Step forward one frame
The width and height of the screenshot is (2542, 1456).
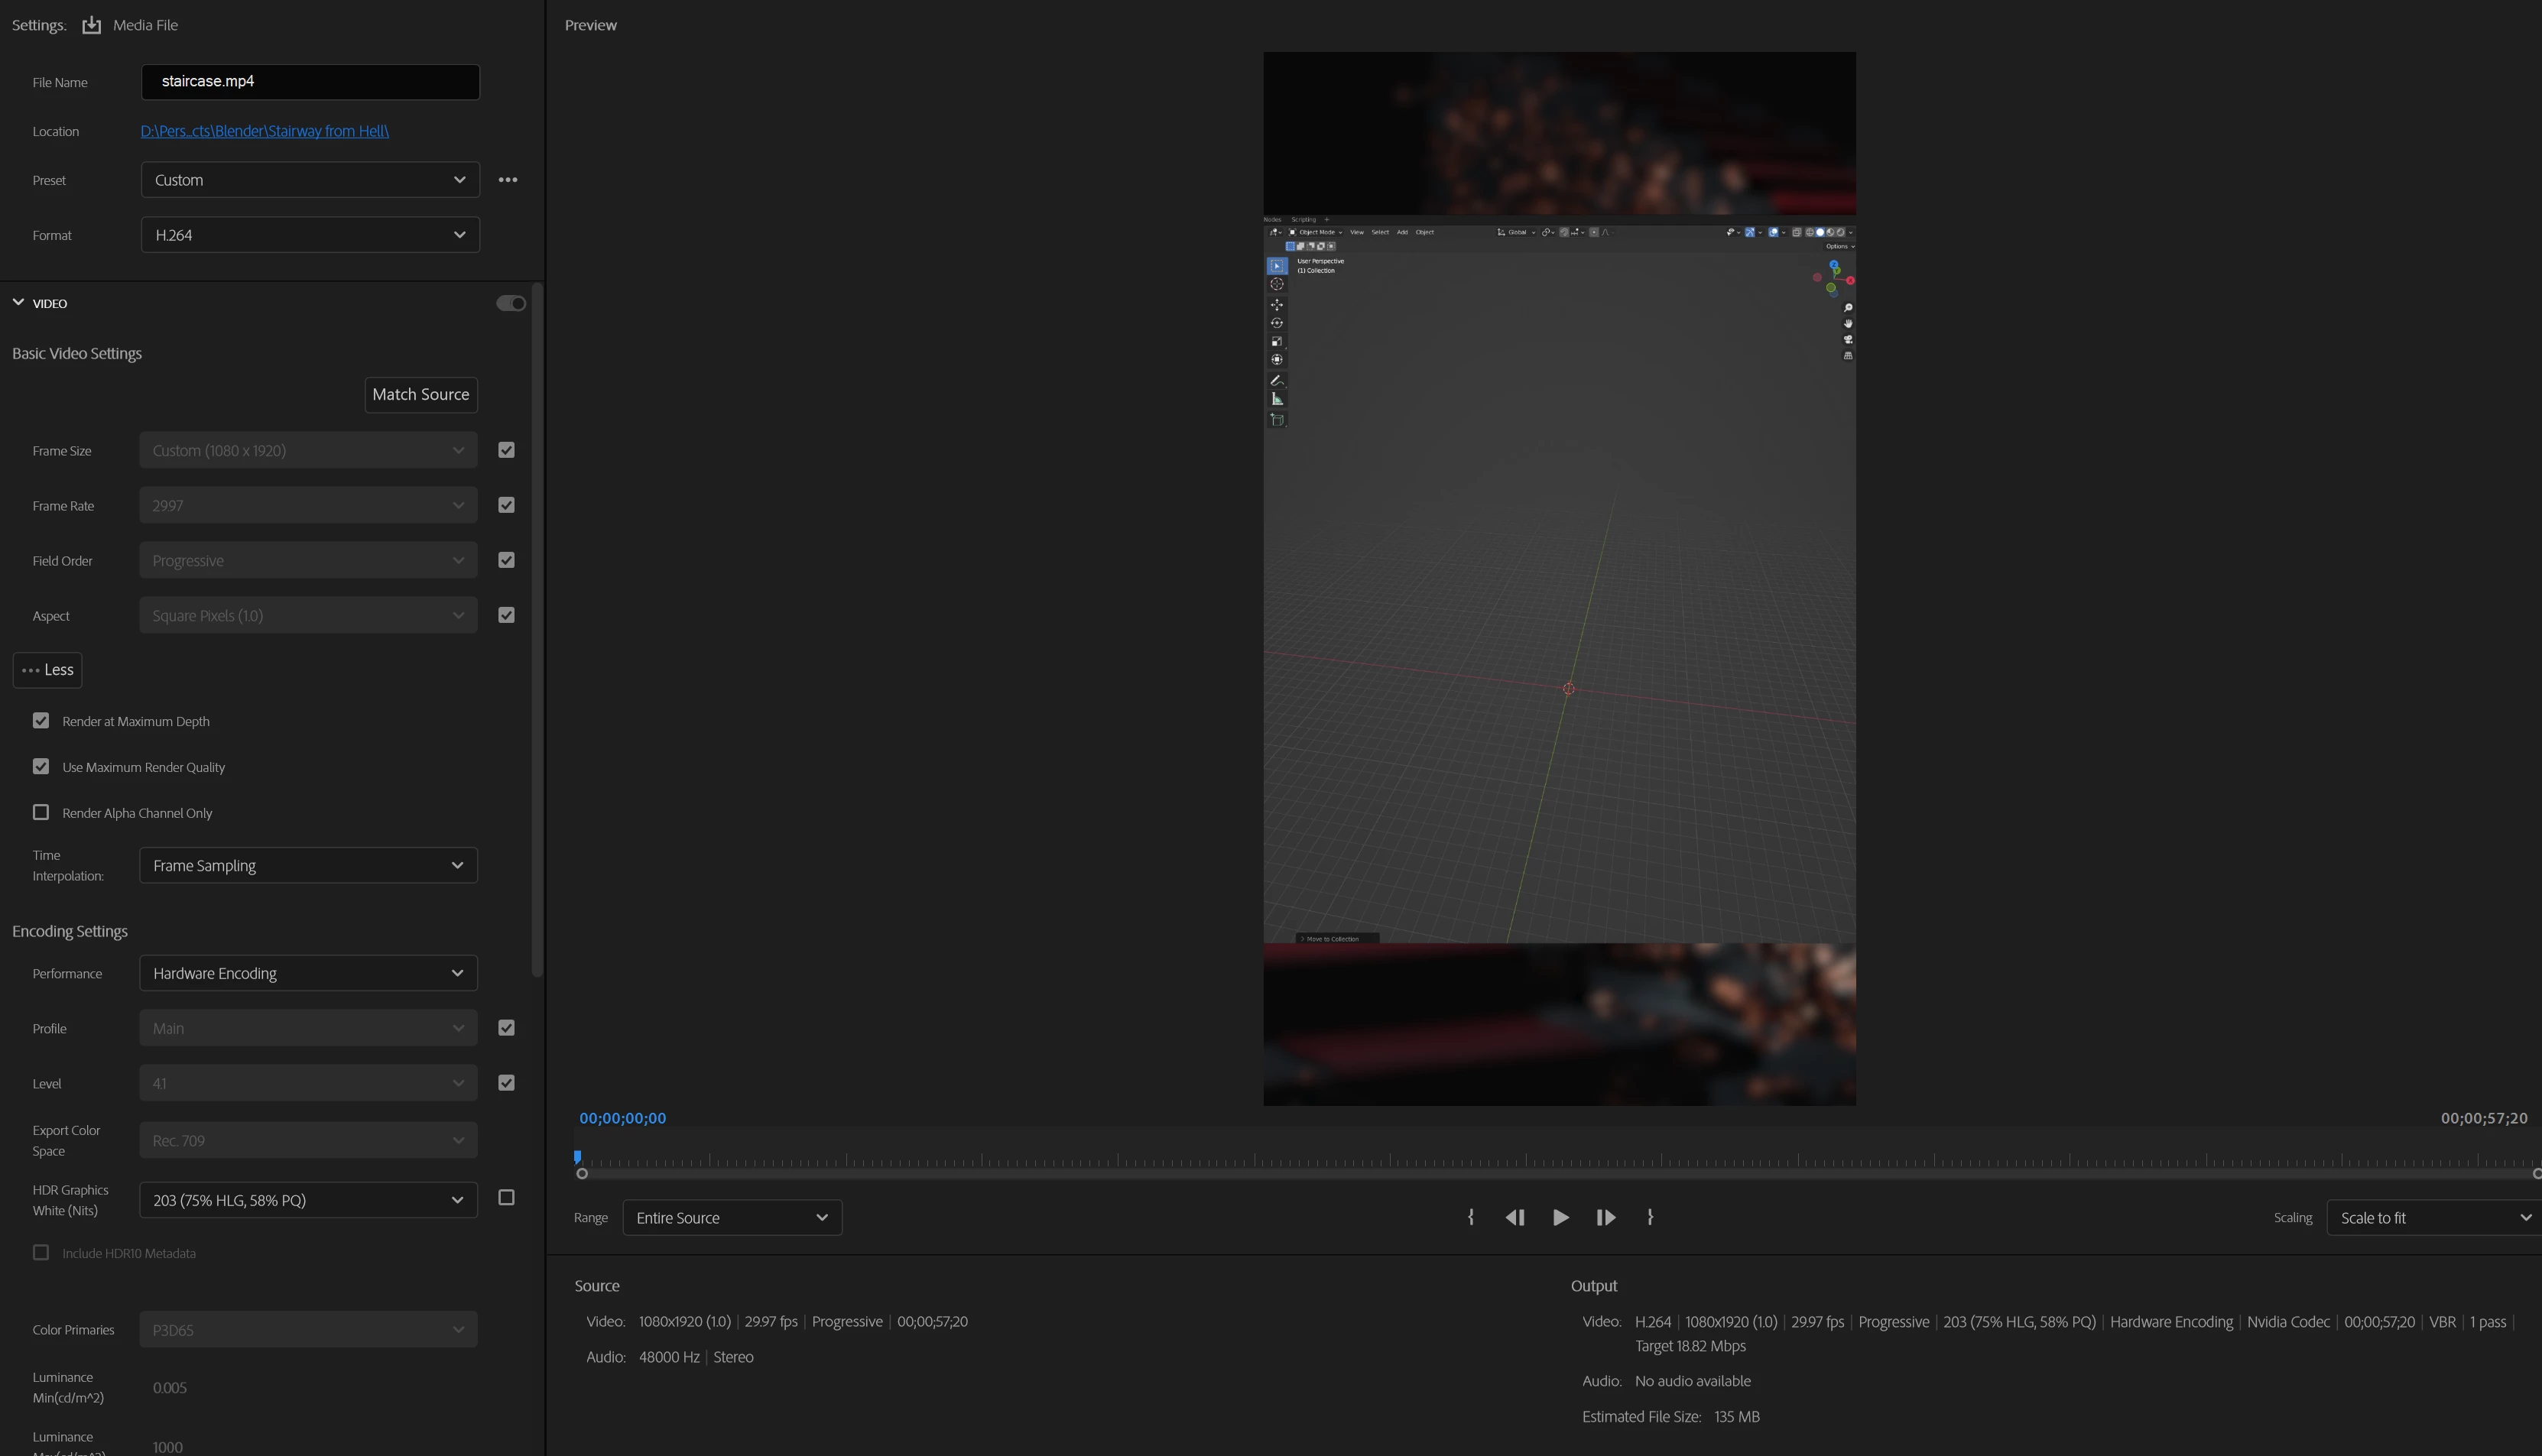coord(1605,1217)
